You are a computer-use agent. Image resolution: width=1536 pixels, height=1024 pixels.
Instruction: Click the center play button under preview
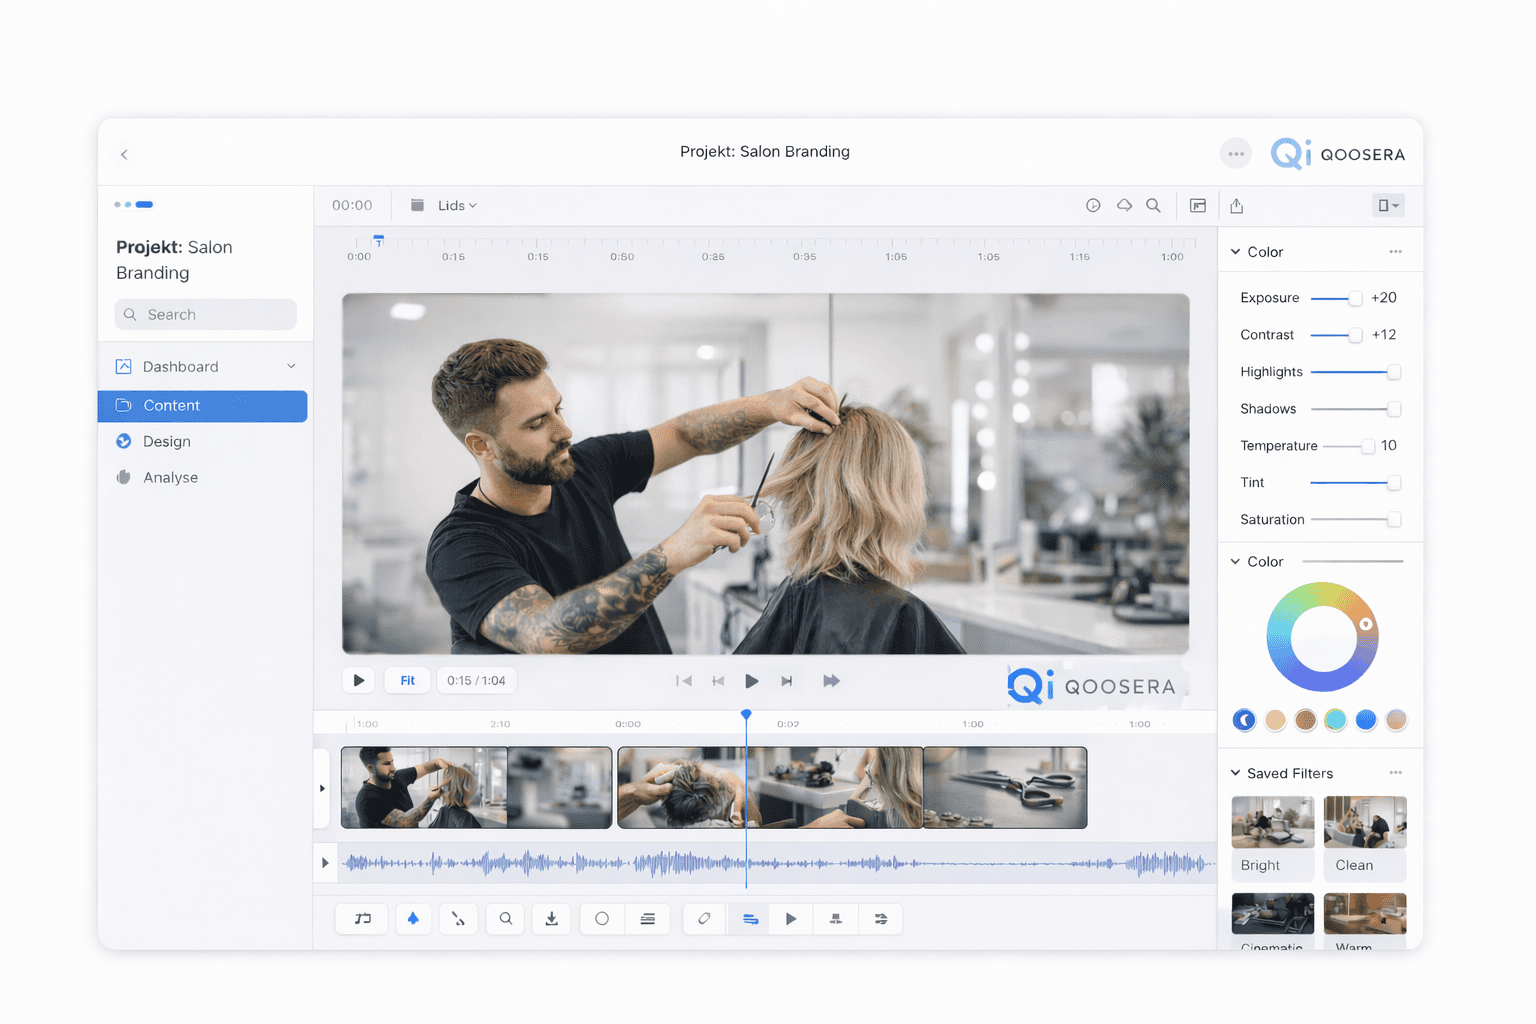pos(752,681)
